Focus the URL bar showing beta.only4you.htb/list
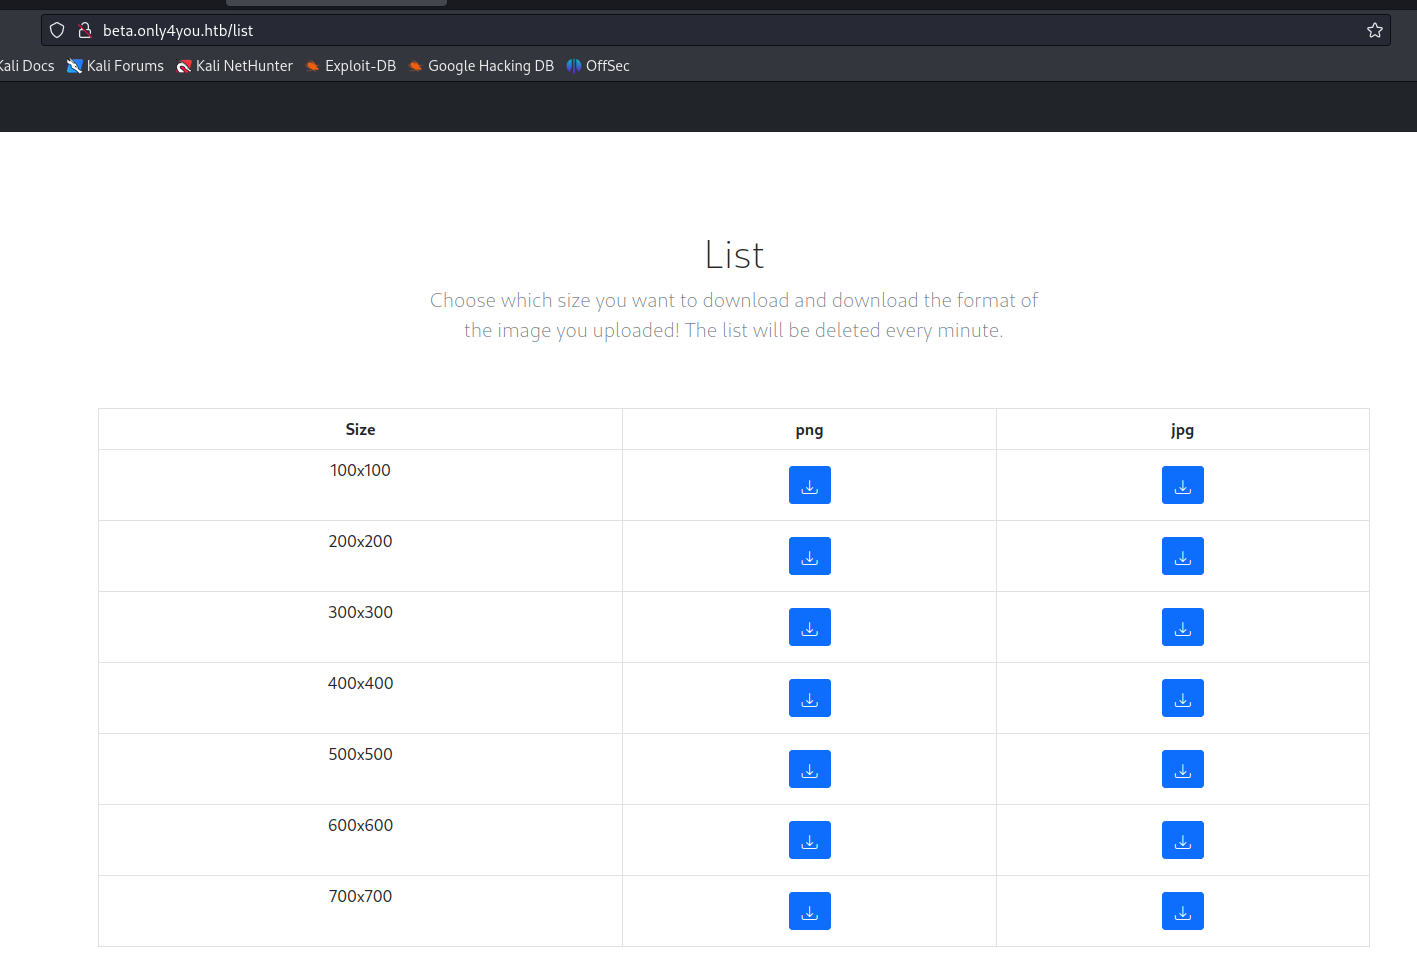 [x=715, y=30]
